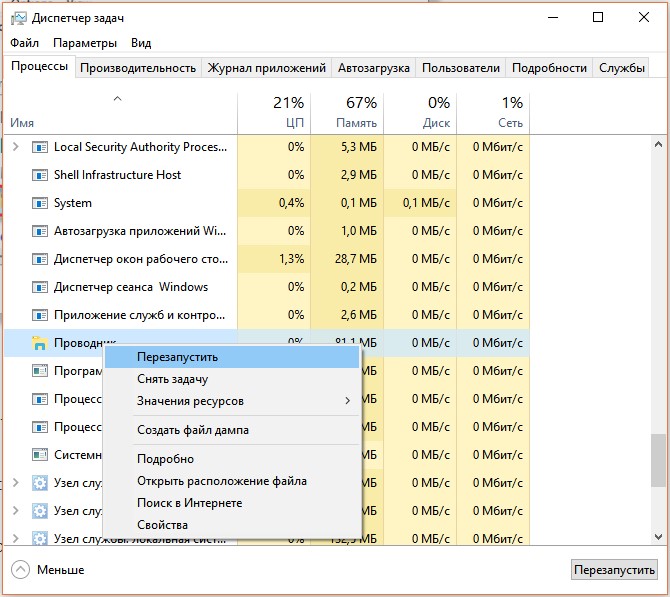
Task: Click the Меньше collapse arrow icon
Action: [20, 570]
